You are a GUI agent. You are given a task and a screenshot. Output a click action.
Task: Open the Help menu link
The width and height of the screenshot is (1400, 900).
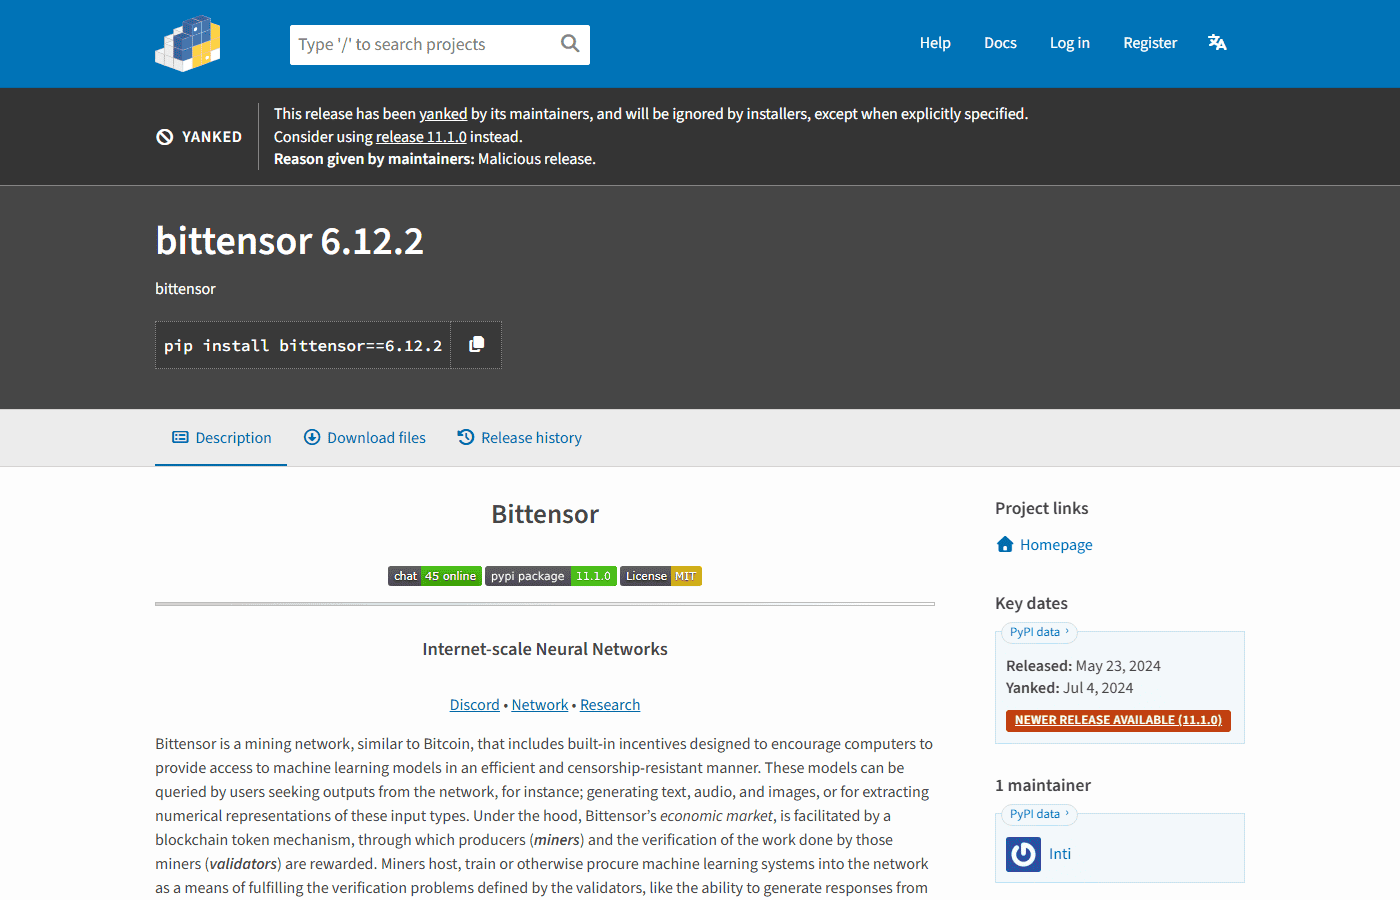(935, 43)
